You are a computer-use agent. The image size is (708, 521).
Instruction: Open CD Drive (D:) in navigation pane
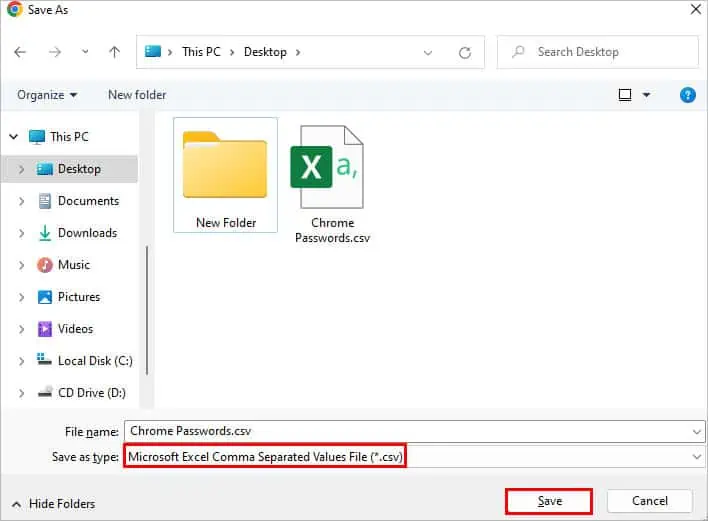pos(82,393)
